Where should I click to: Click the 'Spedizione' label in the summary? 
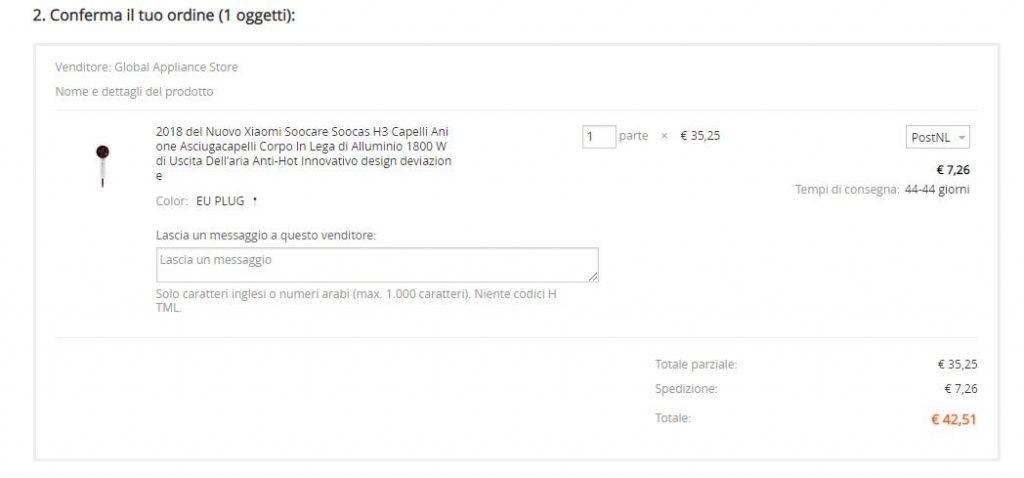tap(686, 389)
